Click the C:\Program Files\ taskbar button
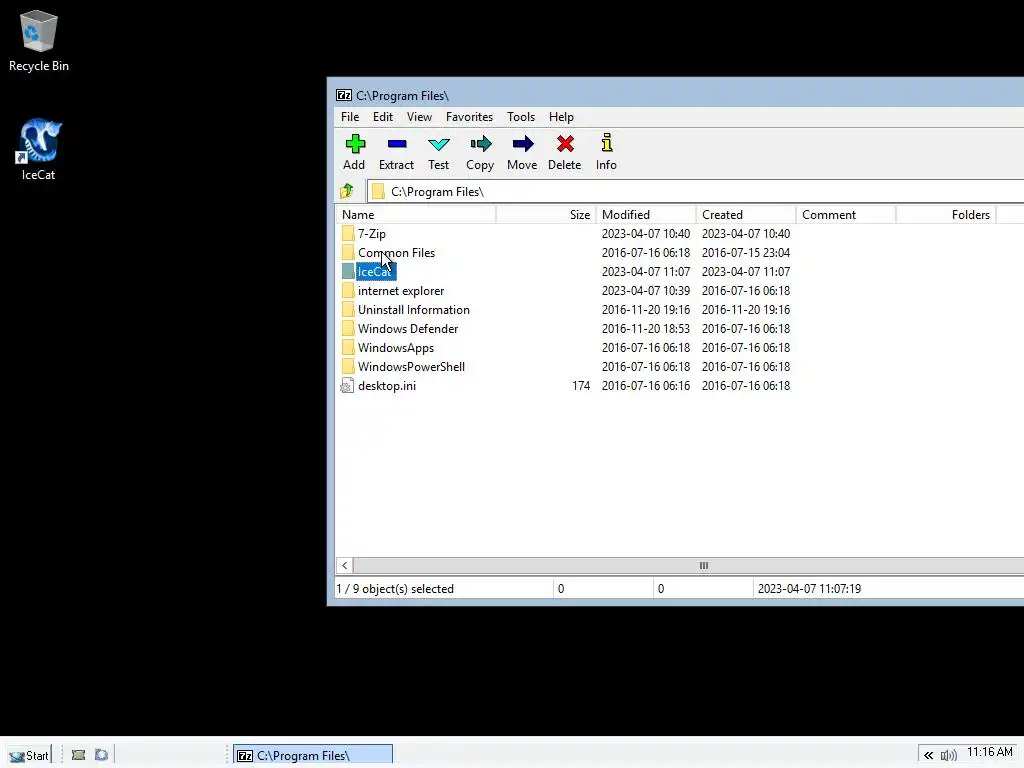This screenshot has height=768, width=1024. coord(313,755)
